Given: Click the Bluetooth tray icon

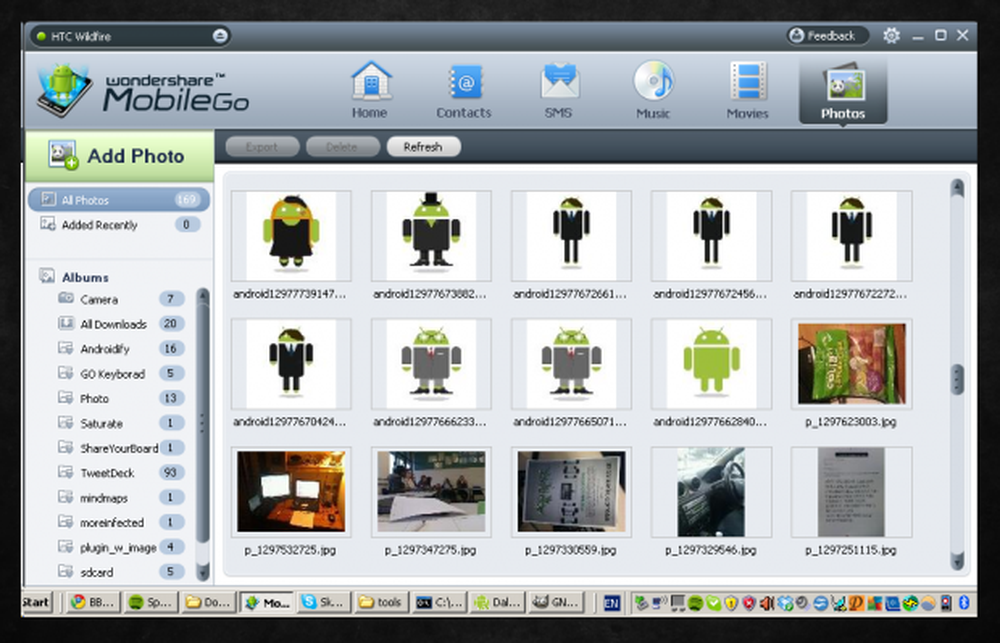Looking at the screenshot, I should (964, 602).
